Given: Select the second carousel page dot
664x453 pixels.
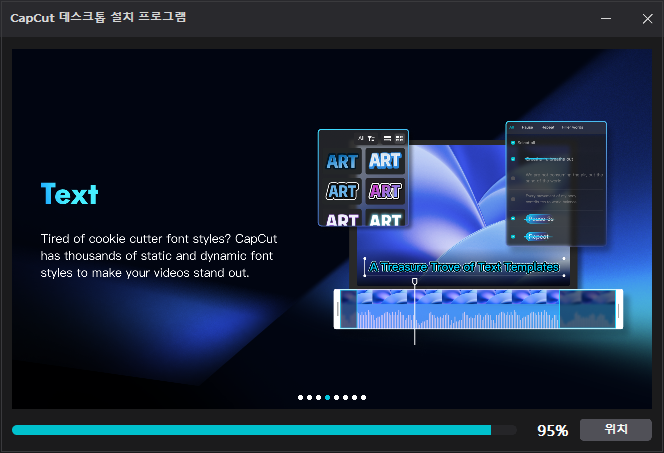Looking at the screenshot, I should tap(310, 398).
